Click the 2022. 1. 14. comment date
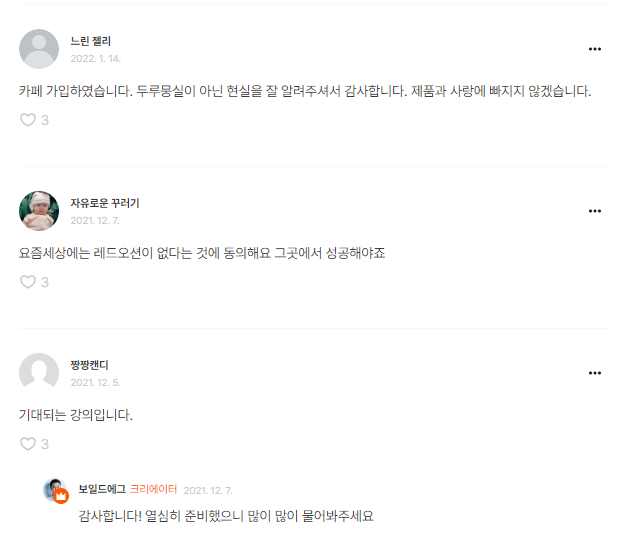 click(95, 59)
